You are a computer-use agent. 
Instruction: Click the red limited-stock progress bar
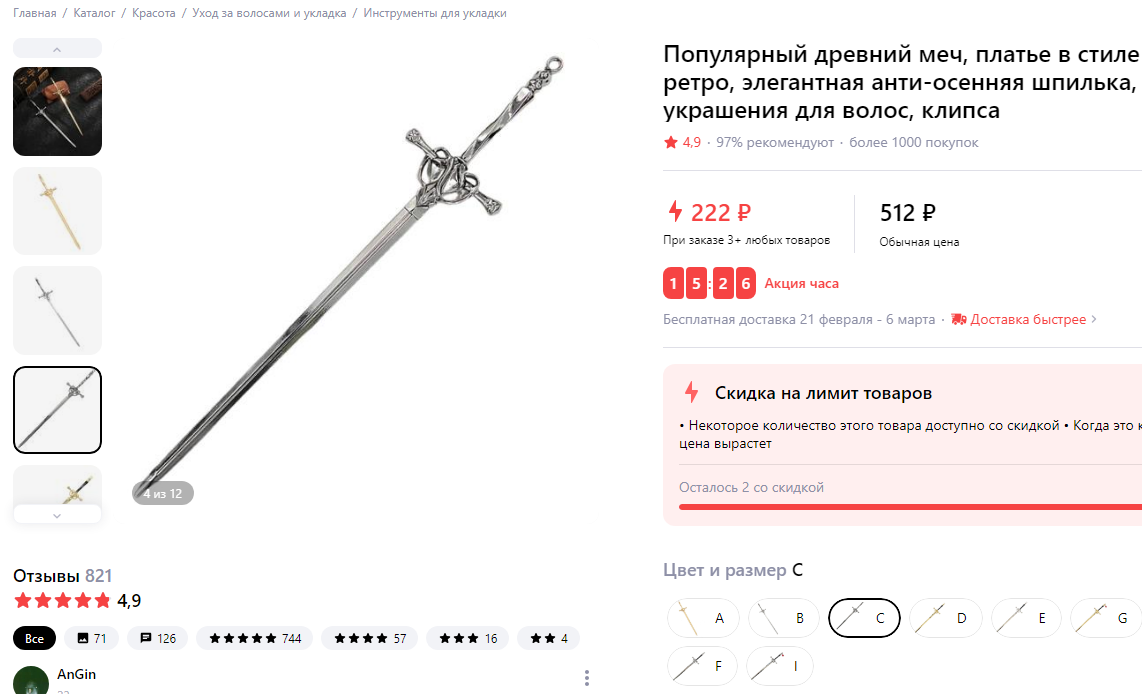point(910,507)
